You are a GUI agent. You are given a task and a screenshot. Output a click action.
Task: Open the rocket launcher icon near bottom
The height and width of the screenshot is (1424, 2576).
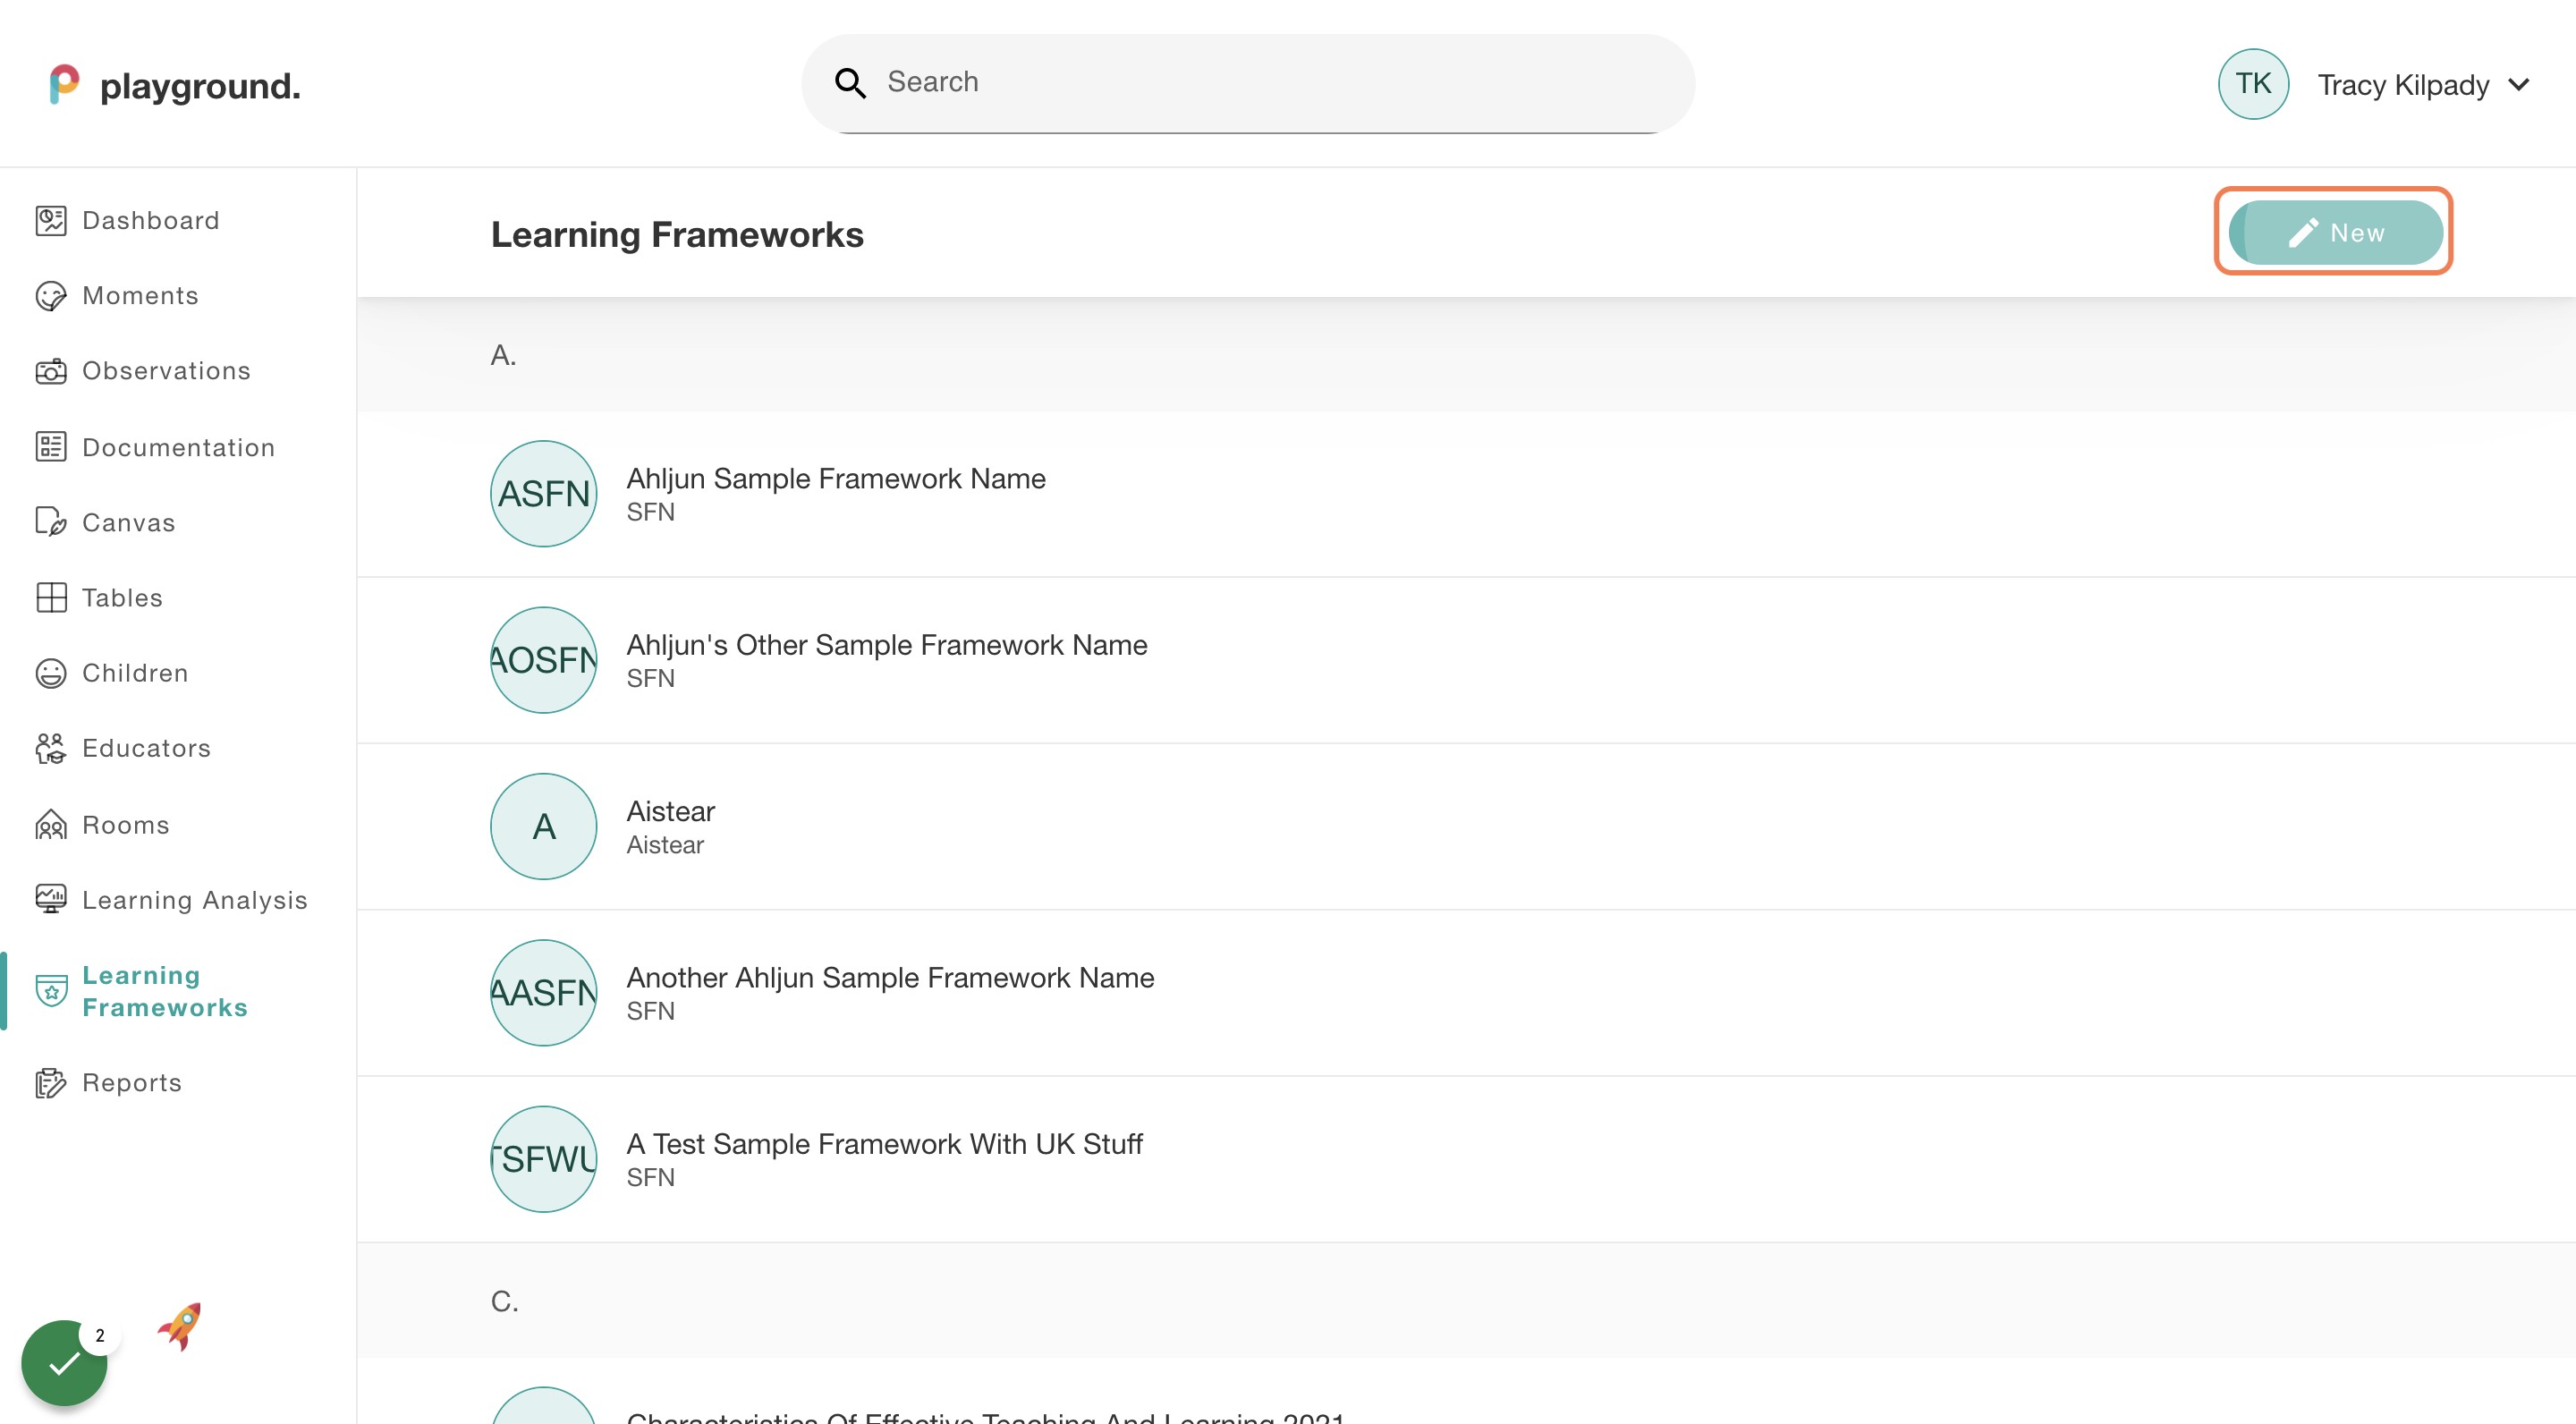point(179,1327)
